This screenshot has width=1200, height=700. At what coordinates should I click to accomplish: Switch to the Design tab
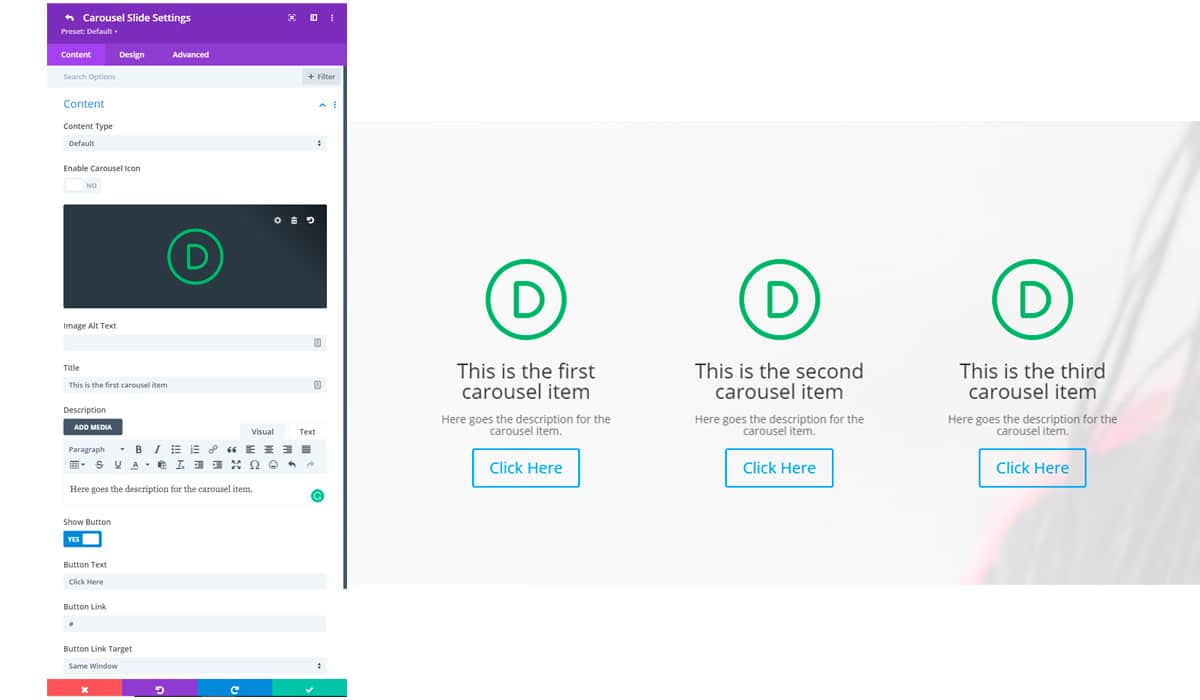tap(131, 54)
